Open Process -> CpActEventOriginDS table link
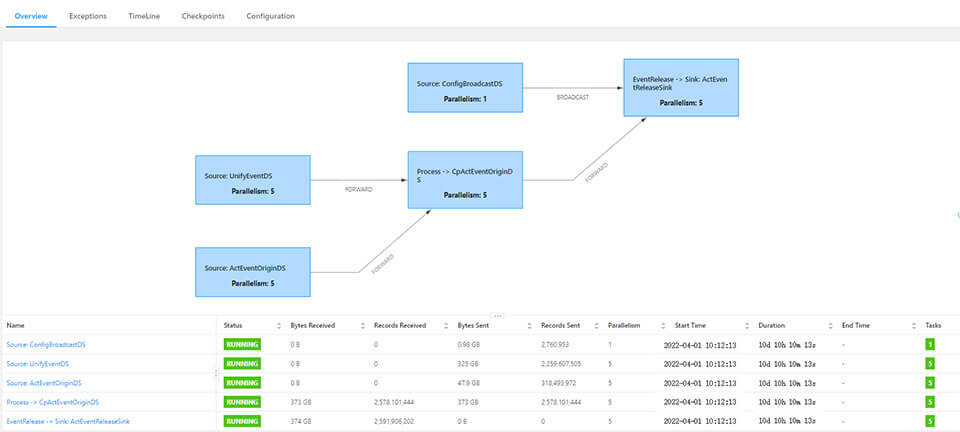 (52, 402)
